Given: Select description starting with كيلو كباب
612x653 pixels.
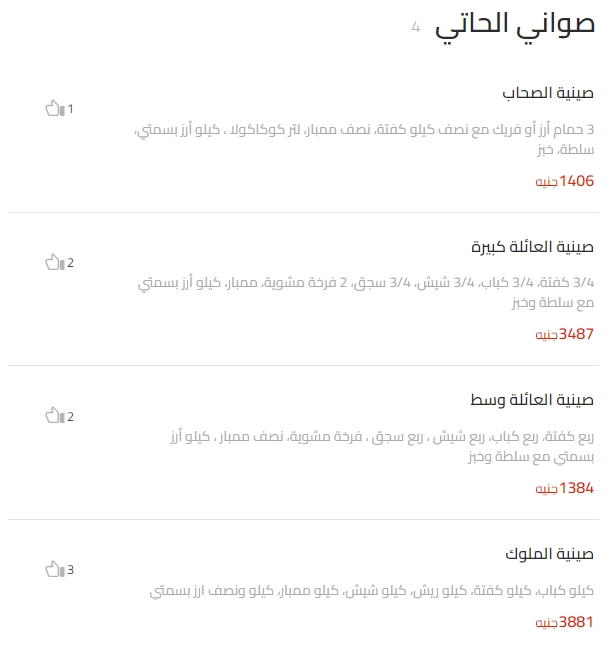Looking at the screenshot, I should (x=372, y=591).
